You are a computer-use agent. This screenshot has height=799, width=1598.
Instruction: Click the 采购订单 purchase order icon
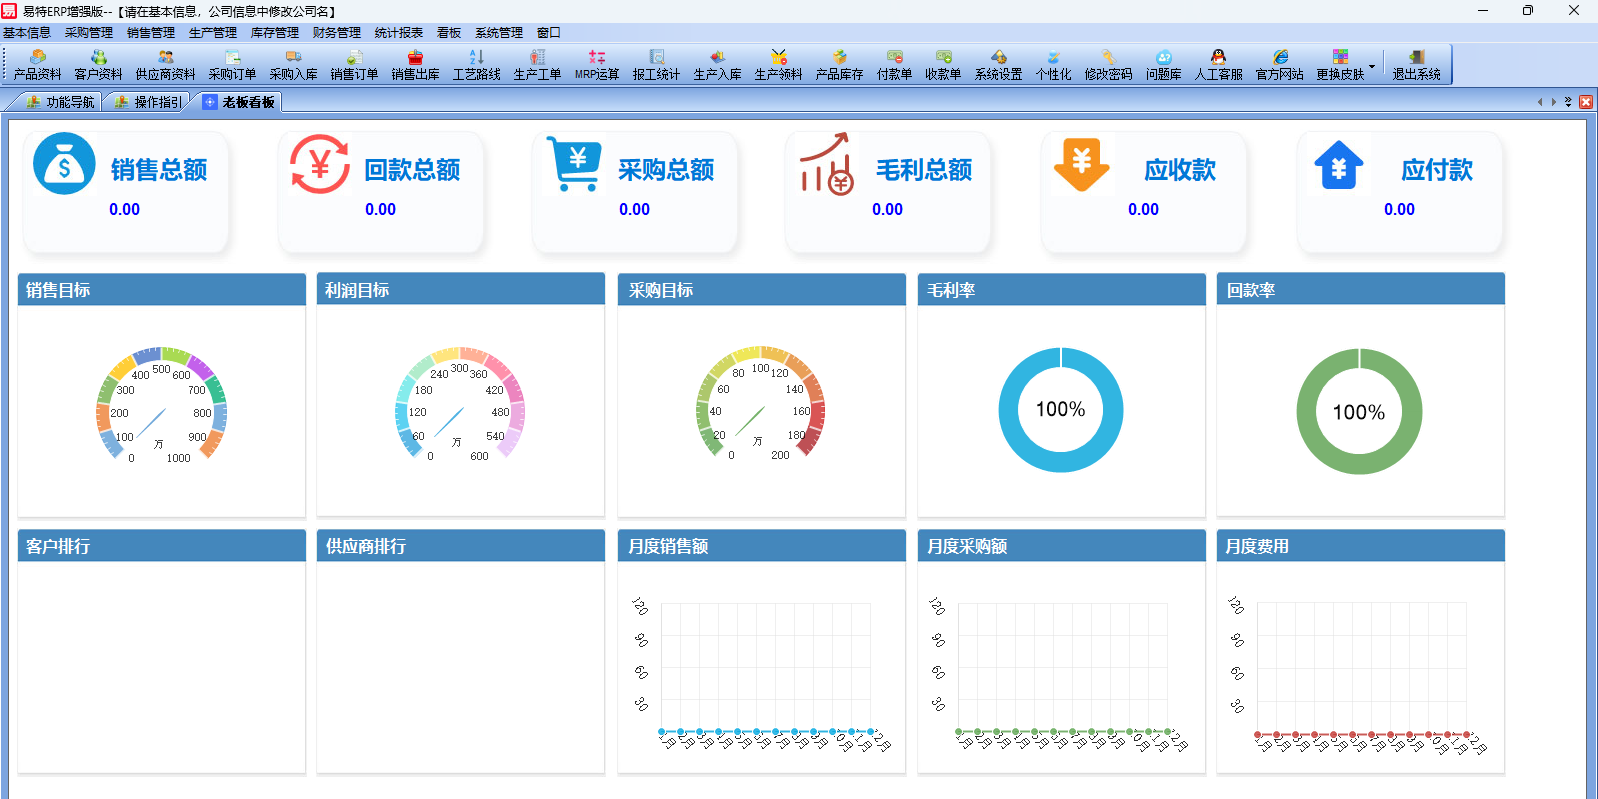click(232, 65)
